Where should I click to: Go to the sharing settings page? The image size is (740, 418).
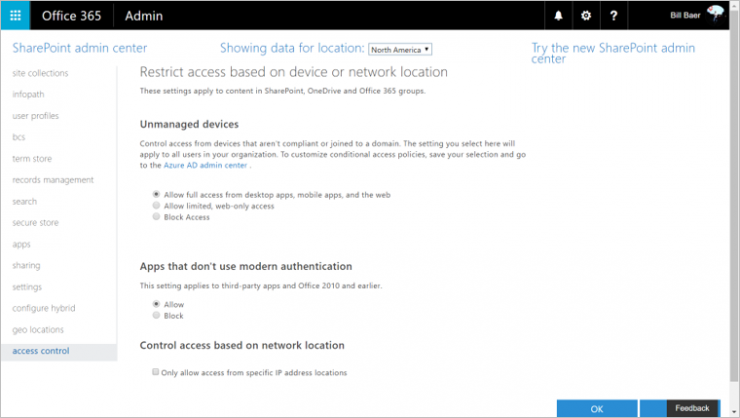(x=27, y=265)
